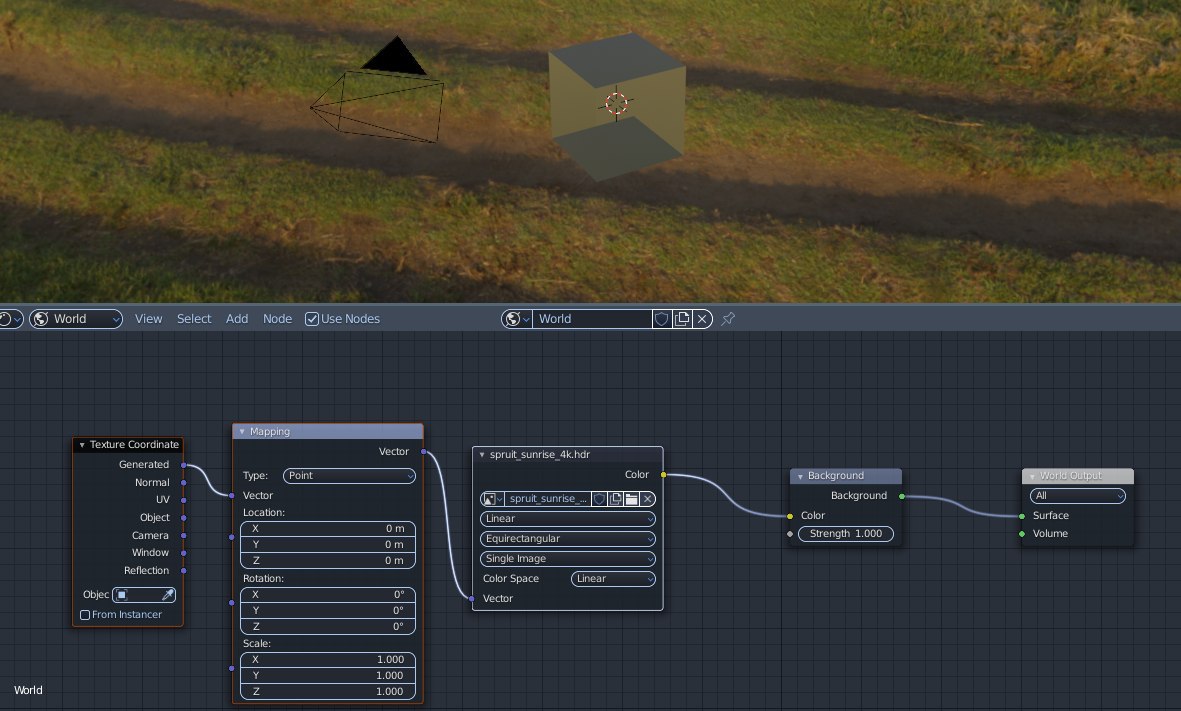This screenshot has height=711, width=1181.
Task: Open the All target dropdown in World Output
Action: tap(1078, 496)
